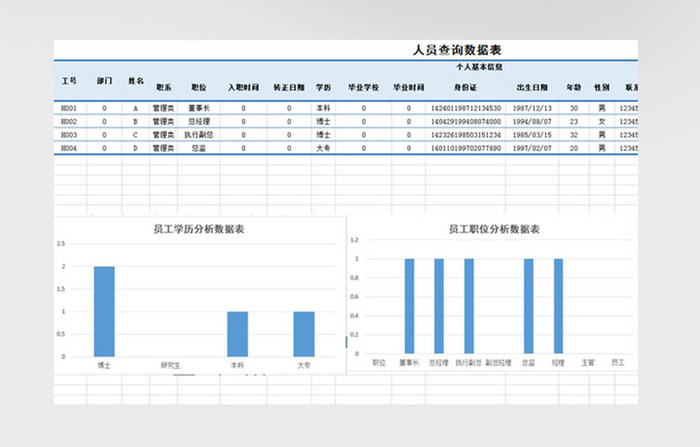Select the 毕业学校 column header
The height and width of the screenshot is (447, 700).
[x=363, y=87]
